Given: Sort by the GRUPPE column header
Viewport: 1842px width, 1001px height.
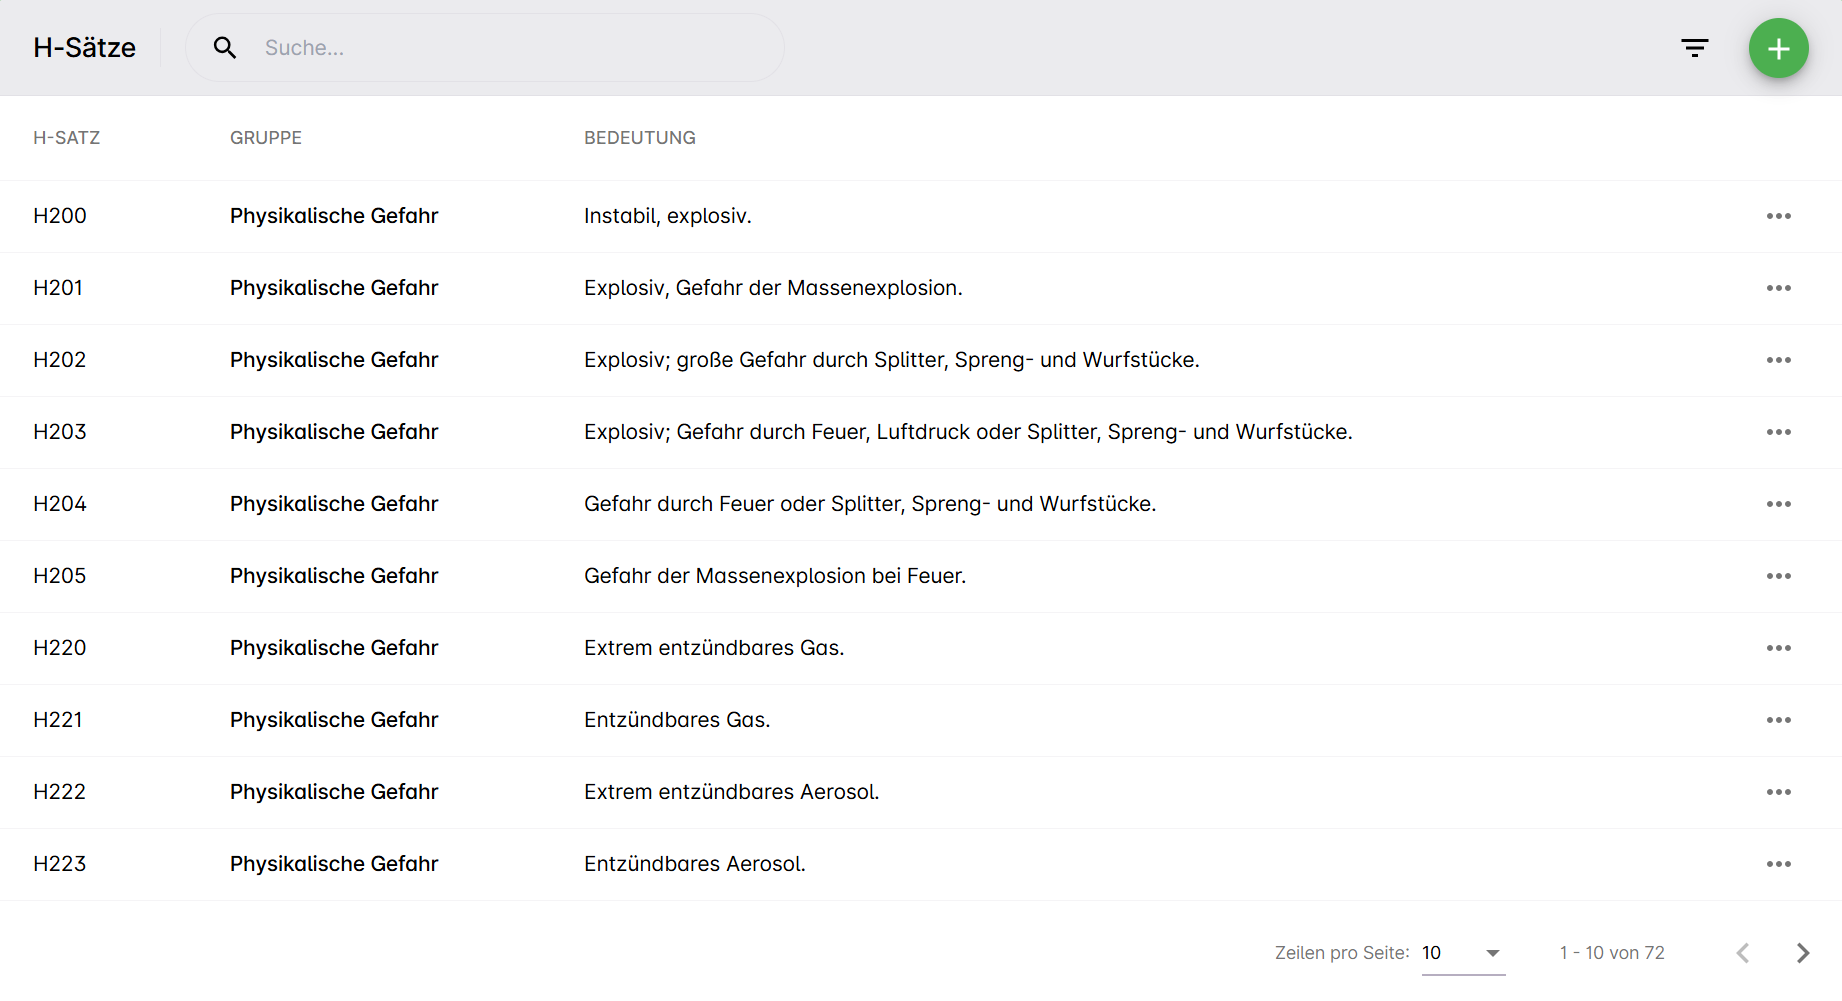Looking at the screenshot, I should tap(266, 138).
